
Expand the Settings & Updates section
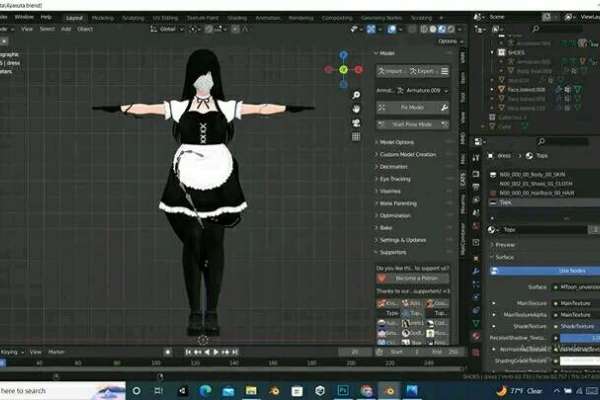[x=403, y=240]
